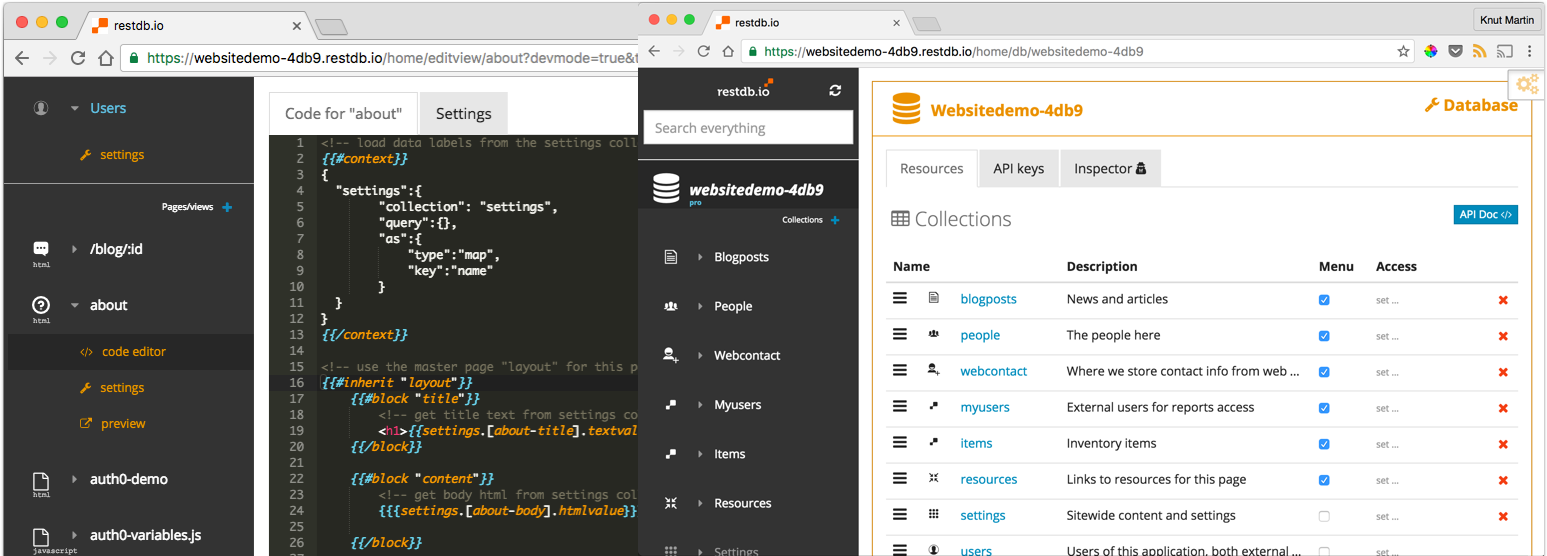
Task: Expand the Myusers collection arrow
Action: [699, 404]
